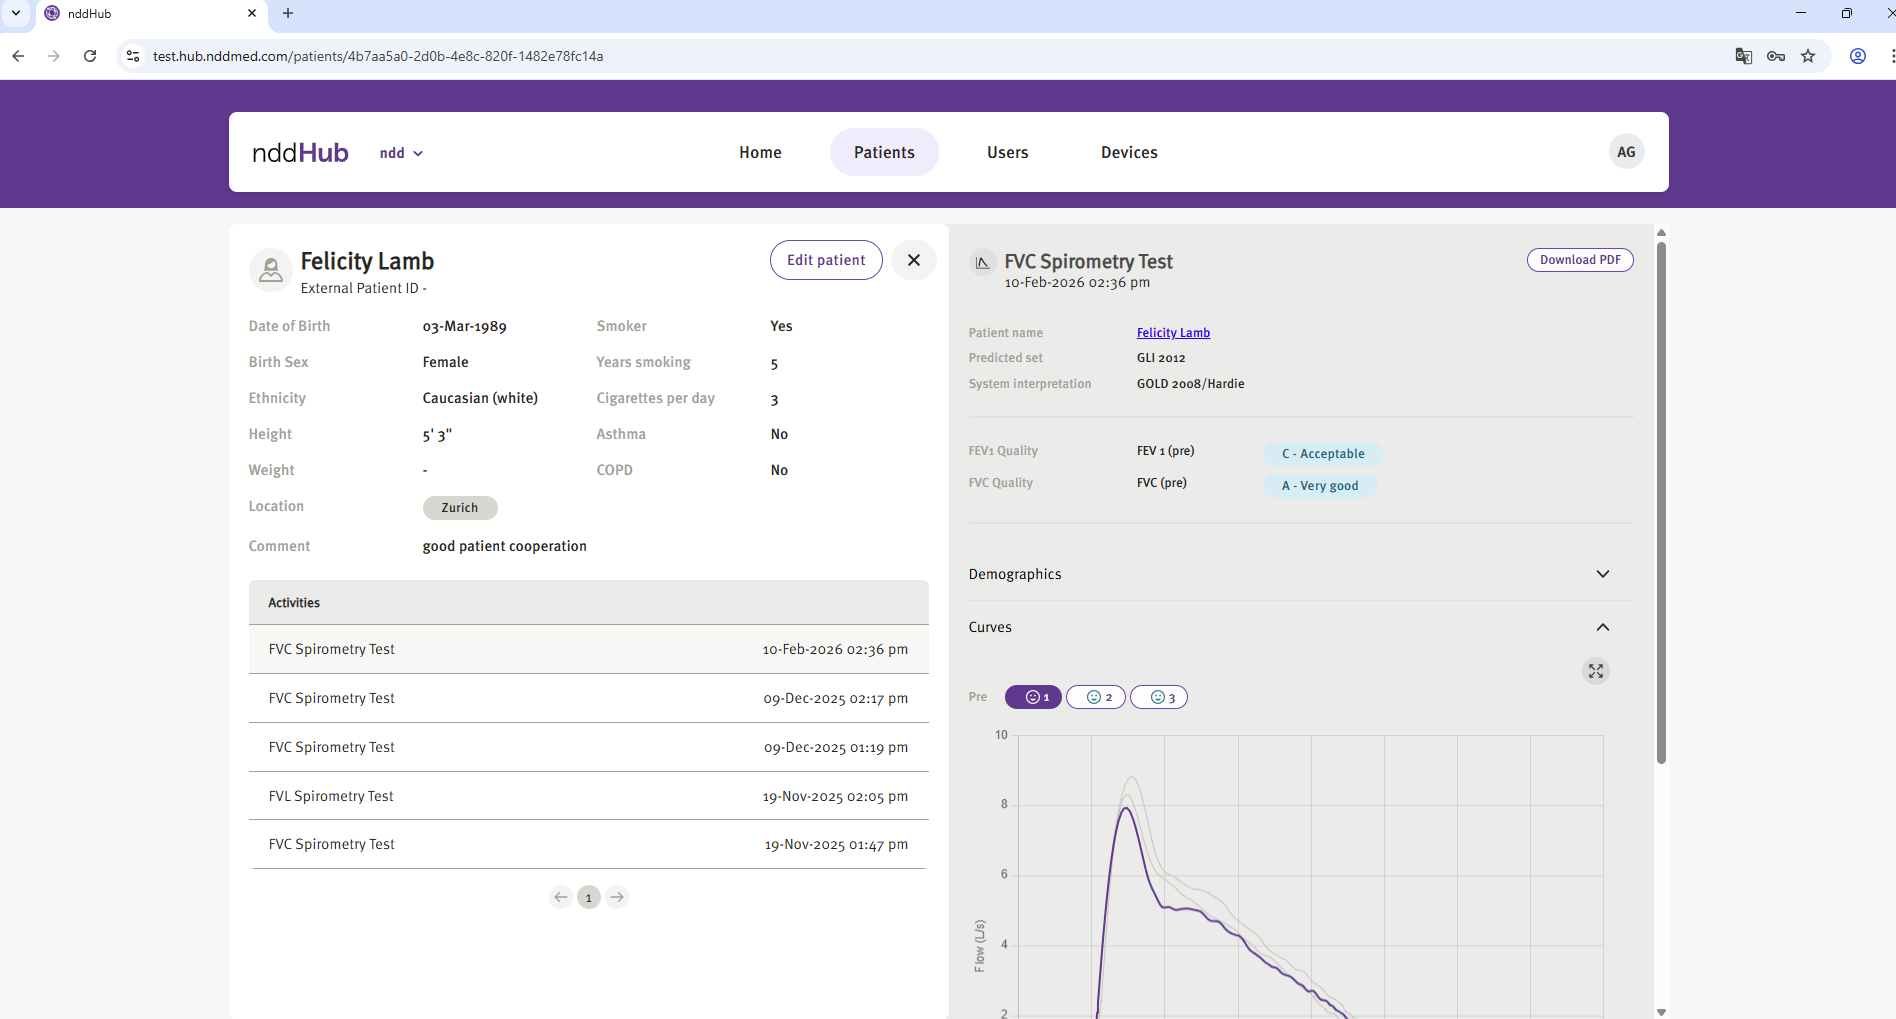Collapse the Curves section
Viewport: 1896px width, 1019px height.
click(1602, 627)
